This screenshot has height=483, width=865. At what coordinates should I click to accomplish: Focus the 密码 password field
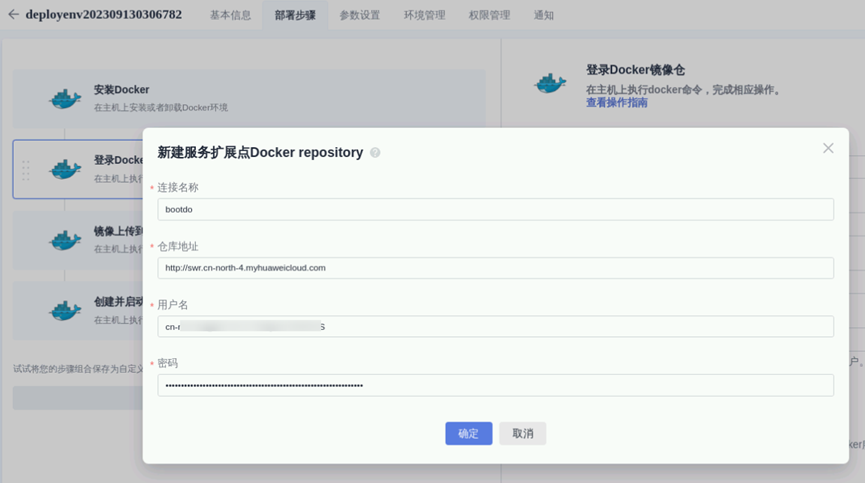(495, 385)
